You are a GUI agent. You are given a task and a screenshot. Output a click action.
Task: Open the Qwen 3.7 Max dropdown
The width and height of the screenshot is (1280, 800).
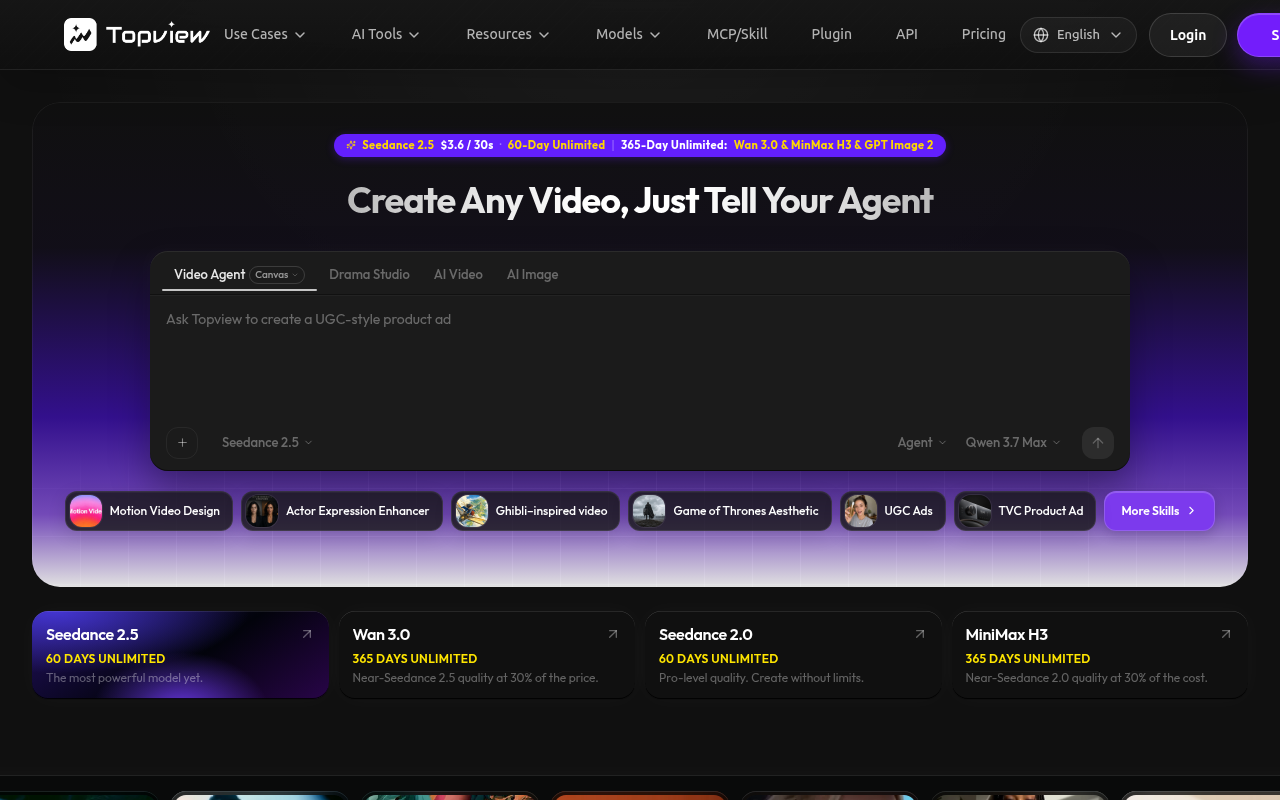1013,442
